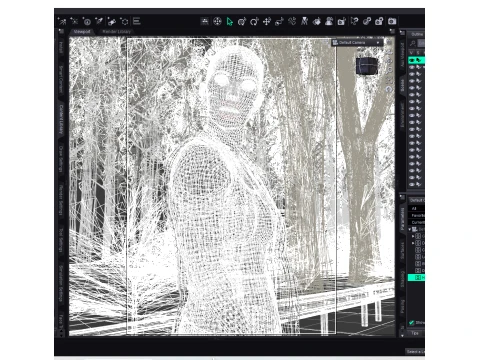Expand first child group under Parameters root

click(413, 236)
